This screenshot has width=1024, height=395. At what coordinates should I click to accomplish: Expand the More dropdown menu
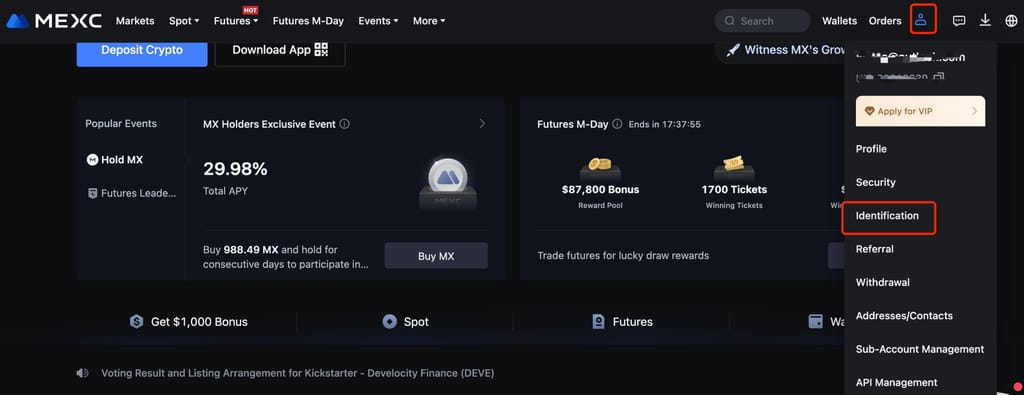tap(429, 21)
